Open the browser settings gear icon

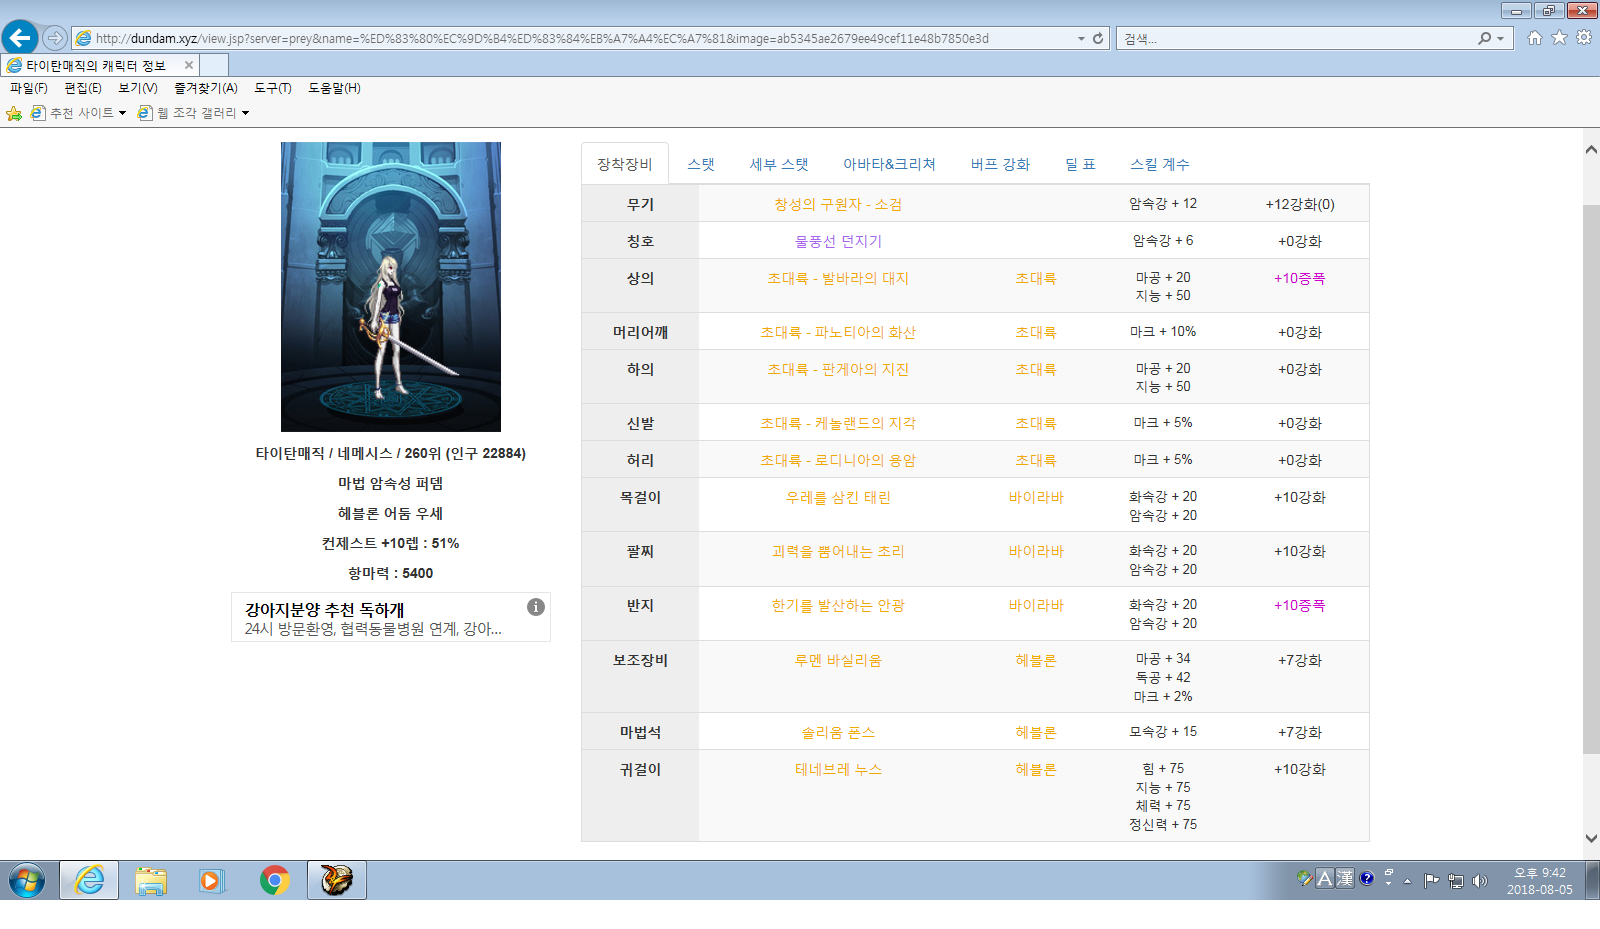click(x=1584, y=38)
